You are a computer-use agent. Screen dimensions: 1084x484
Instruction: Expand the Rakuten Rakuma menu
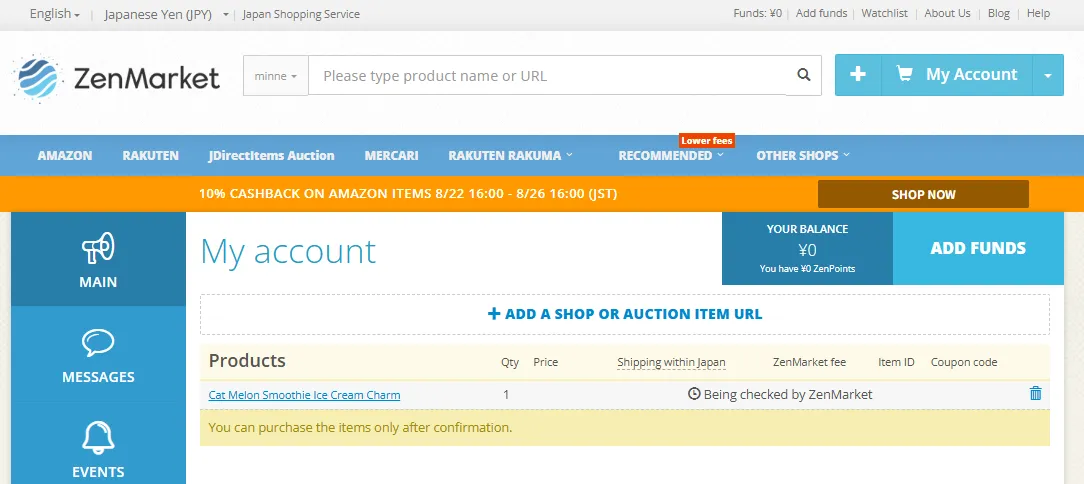511,156
